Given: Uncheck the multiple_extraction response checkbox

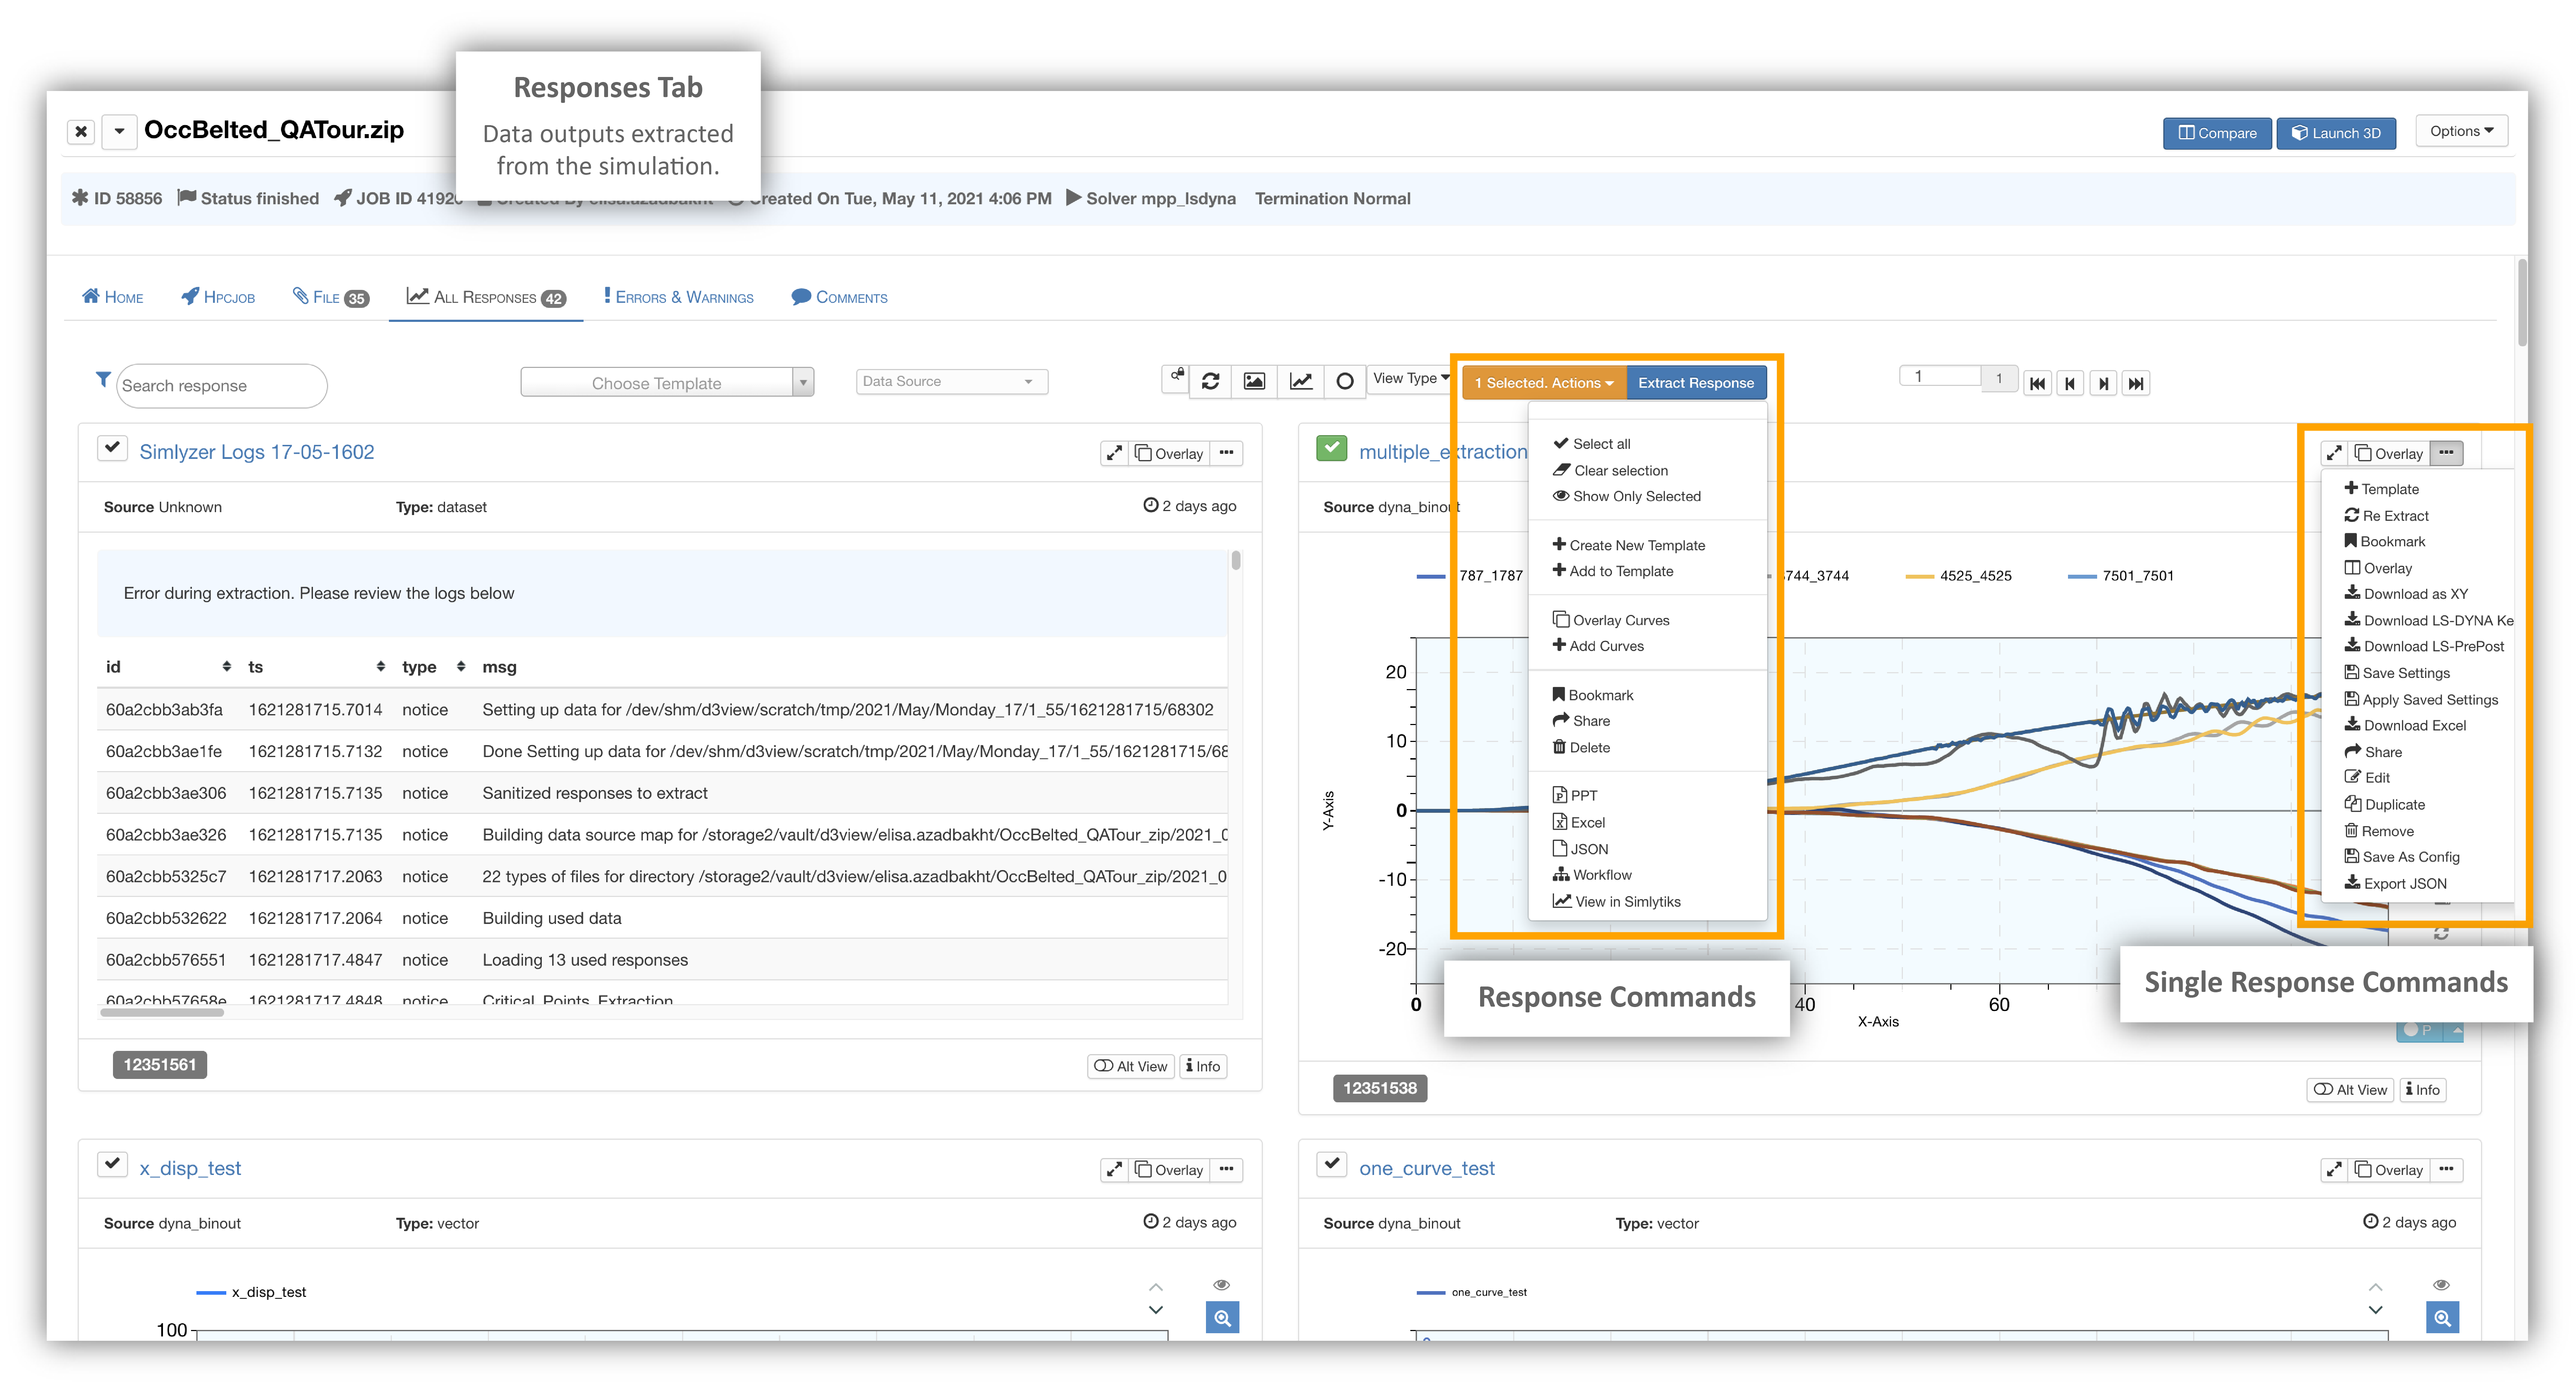Looking at the screenshot, I should tap(1332, 448).
